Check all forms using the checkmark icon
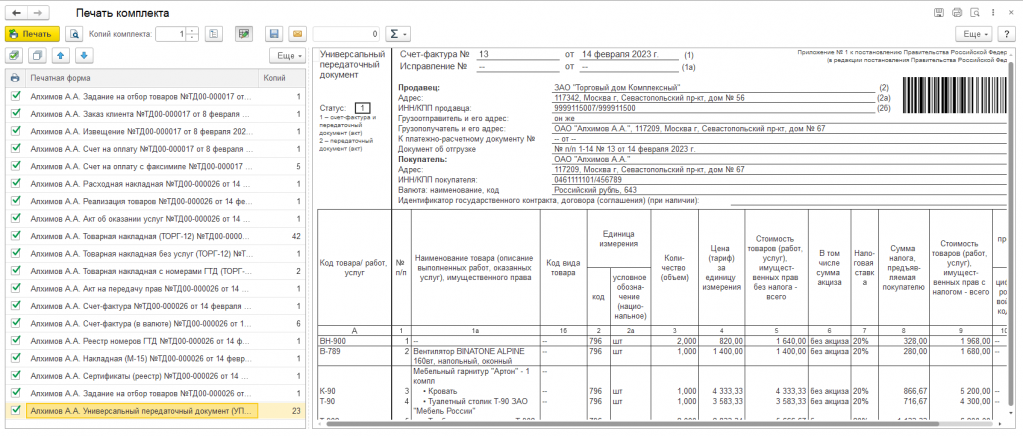1023x436 pixels. point(15,55)
